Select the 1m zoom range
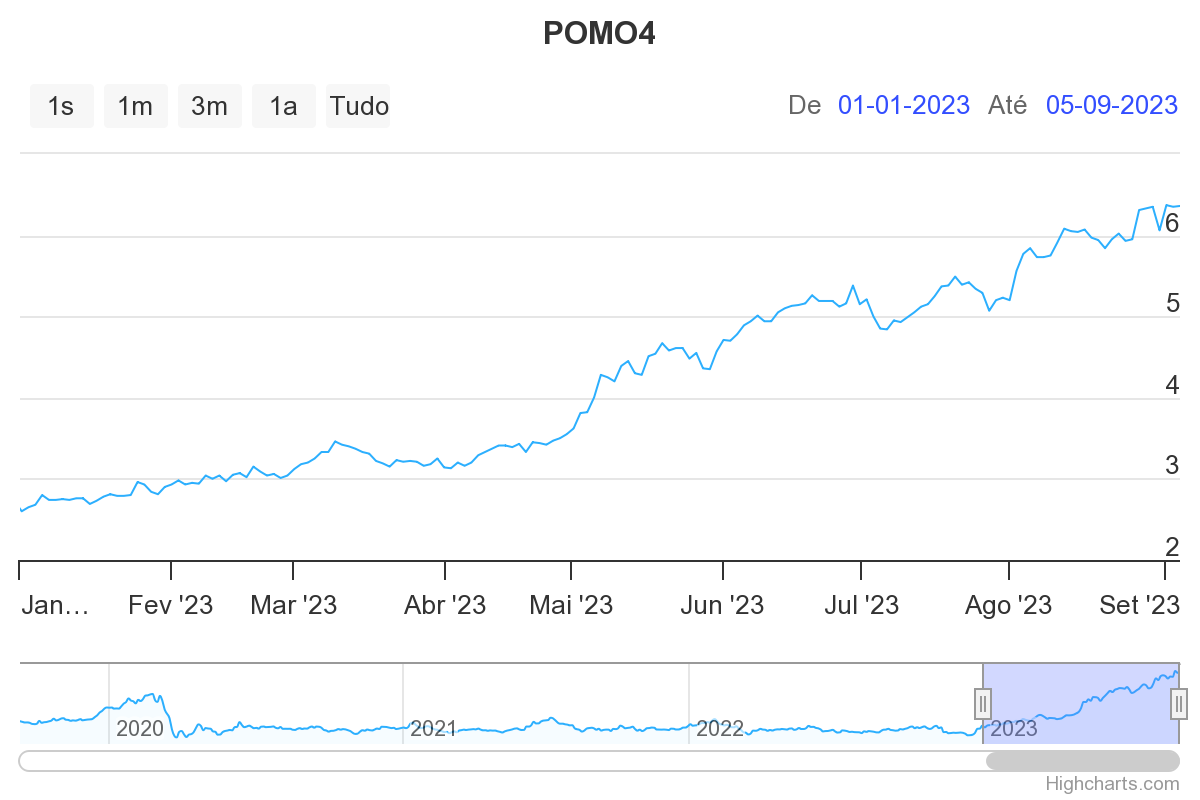This screenshot has height=800, width=1200. [135, 106]
